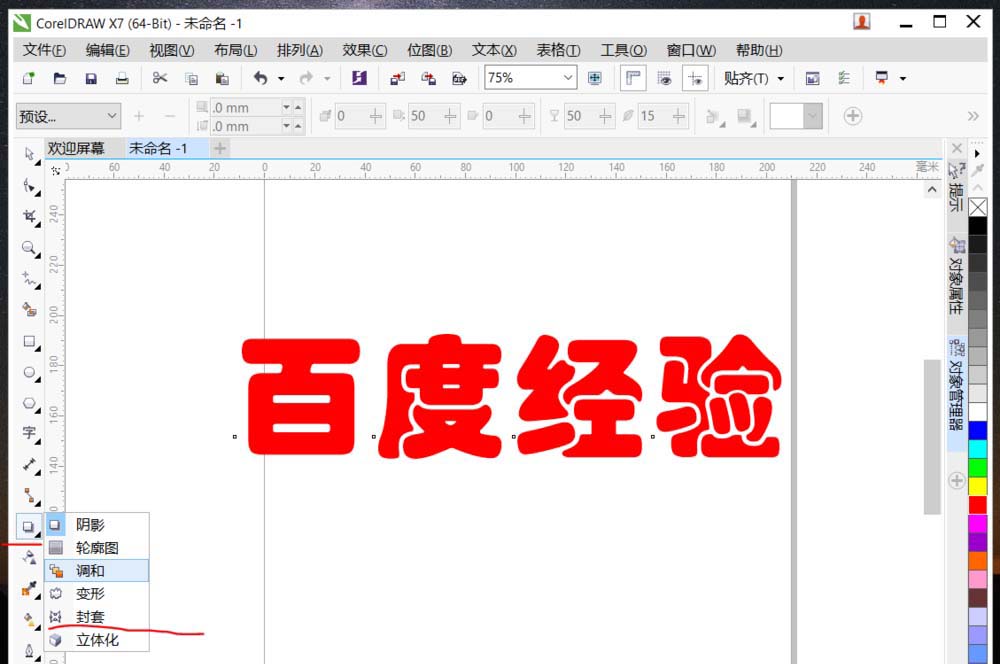Select the parallel dimension tool
The width and height of the screenshot is (1000, 664).
coord(29,464)
